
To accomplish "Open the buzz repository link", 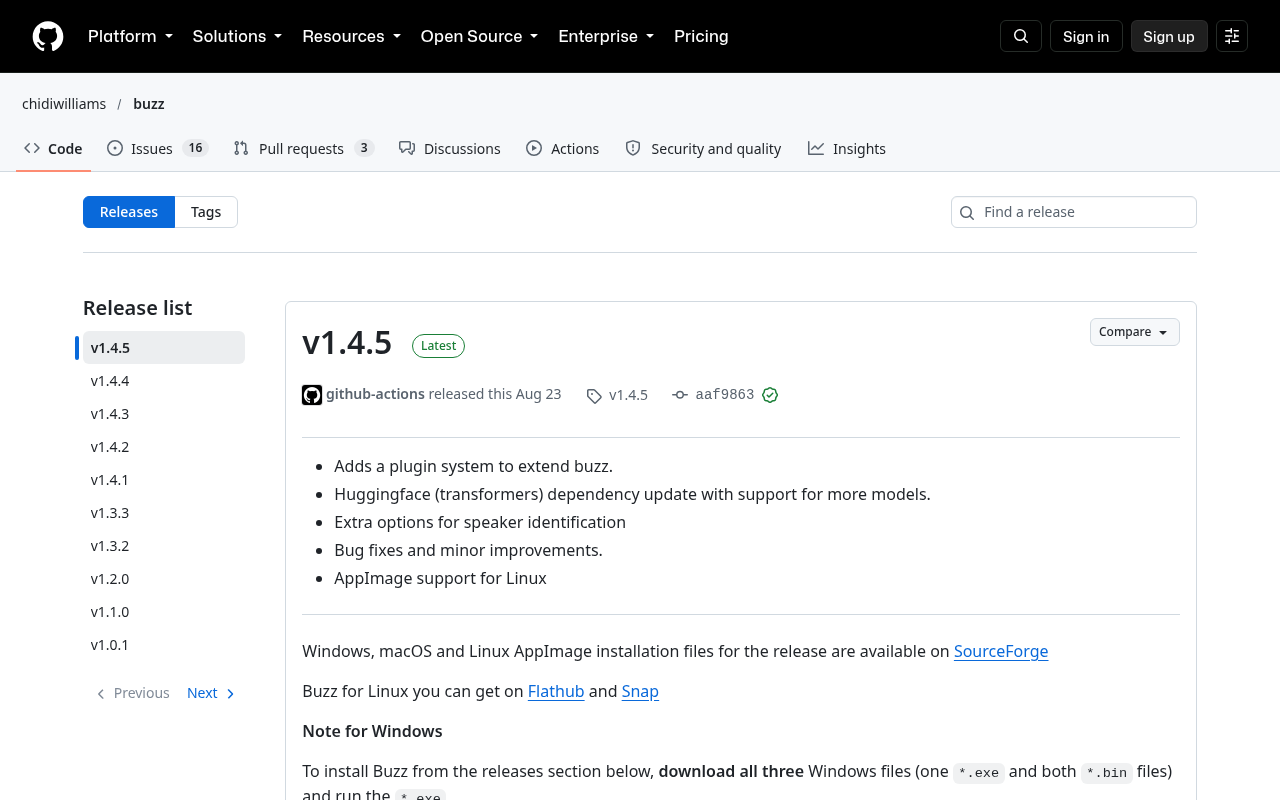I will click(149, 104).
